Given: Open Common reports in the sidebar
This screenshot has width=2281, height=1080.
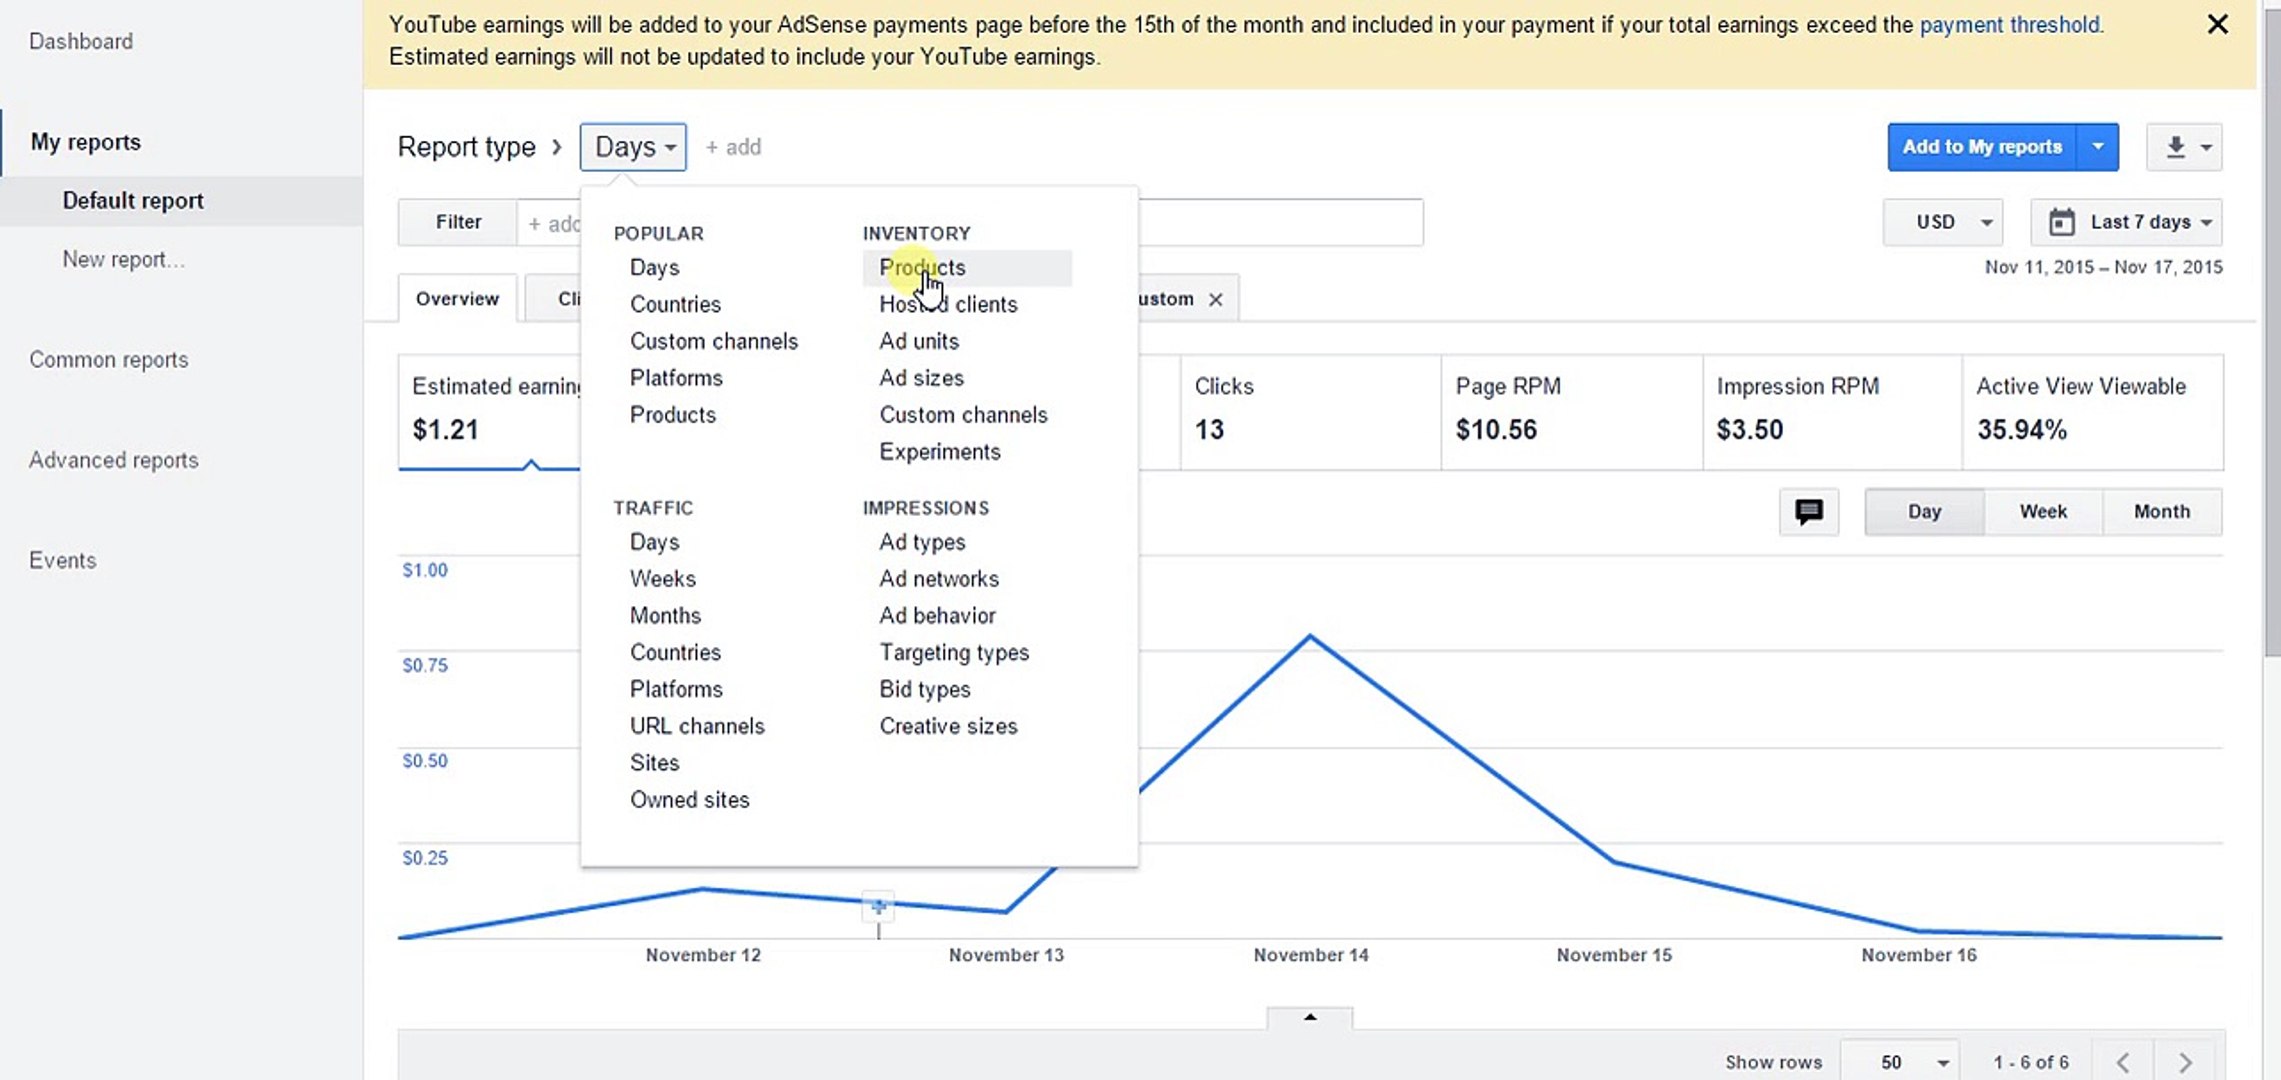Looking at the screenshot, I should point(108,360).
